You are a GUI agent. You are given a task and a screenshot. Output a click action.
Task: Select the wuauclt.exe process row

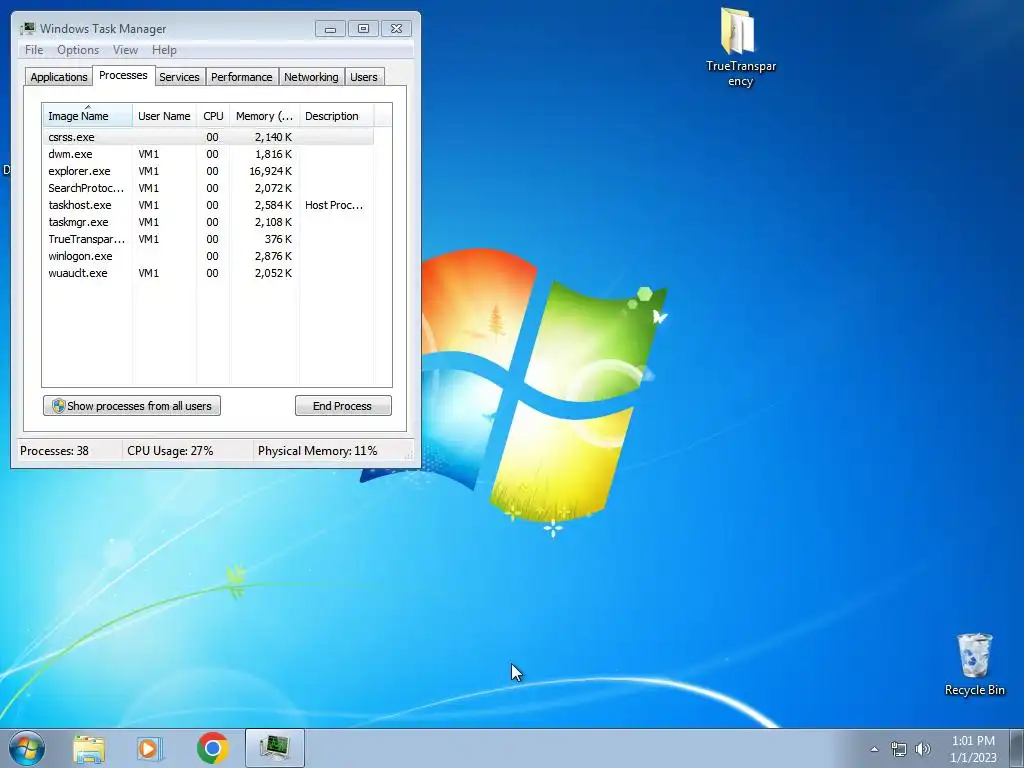click(208, 273)
